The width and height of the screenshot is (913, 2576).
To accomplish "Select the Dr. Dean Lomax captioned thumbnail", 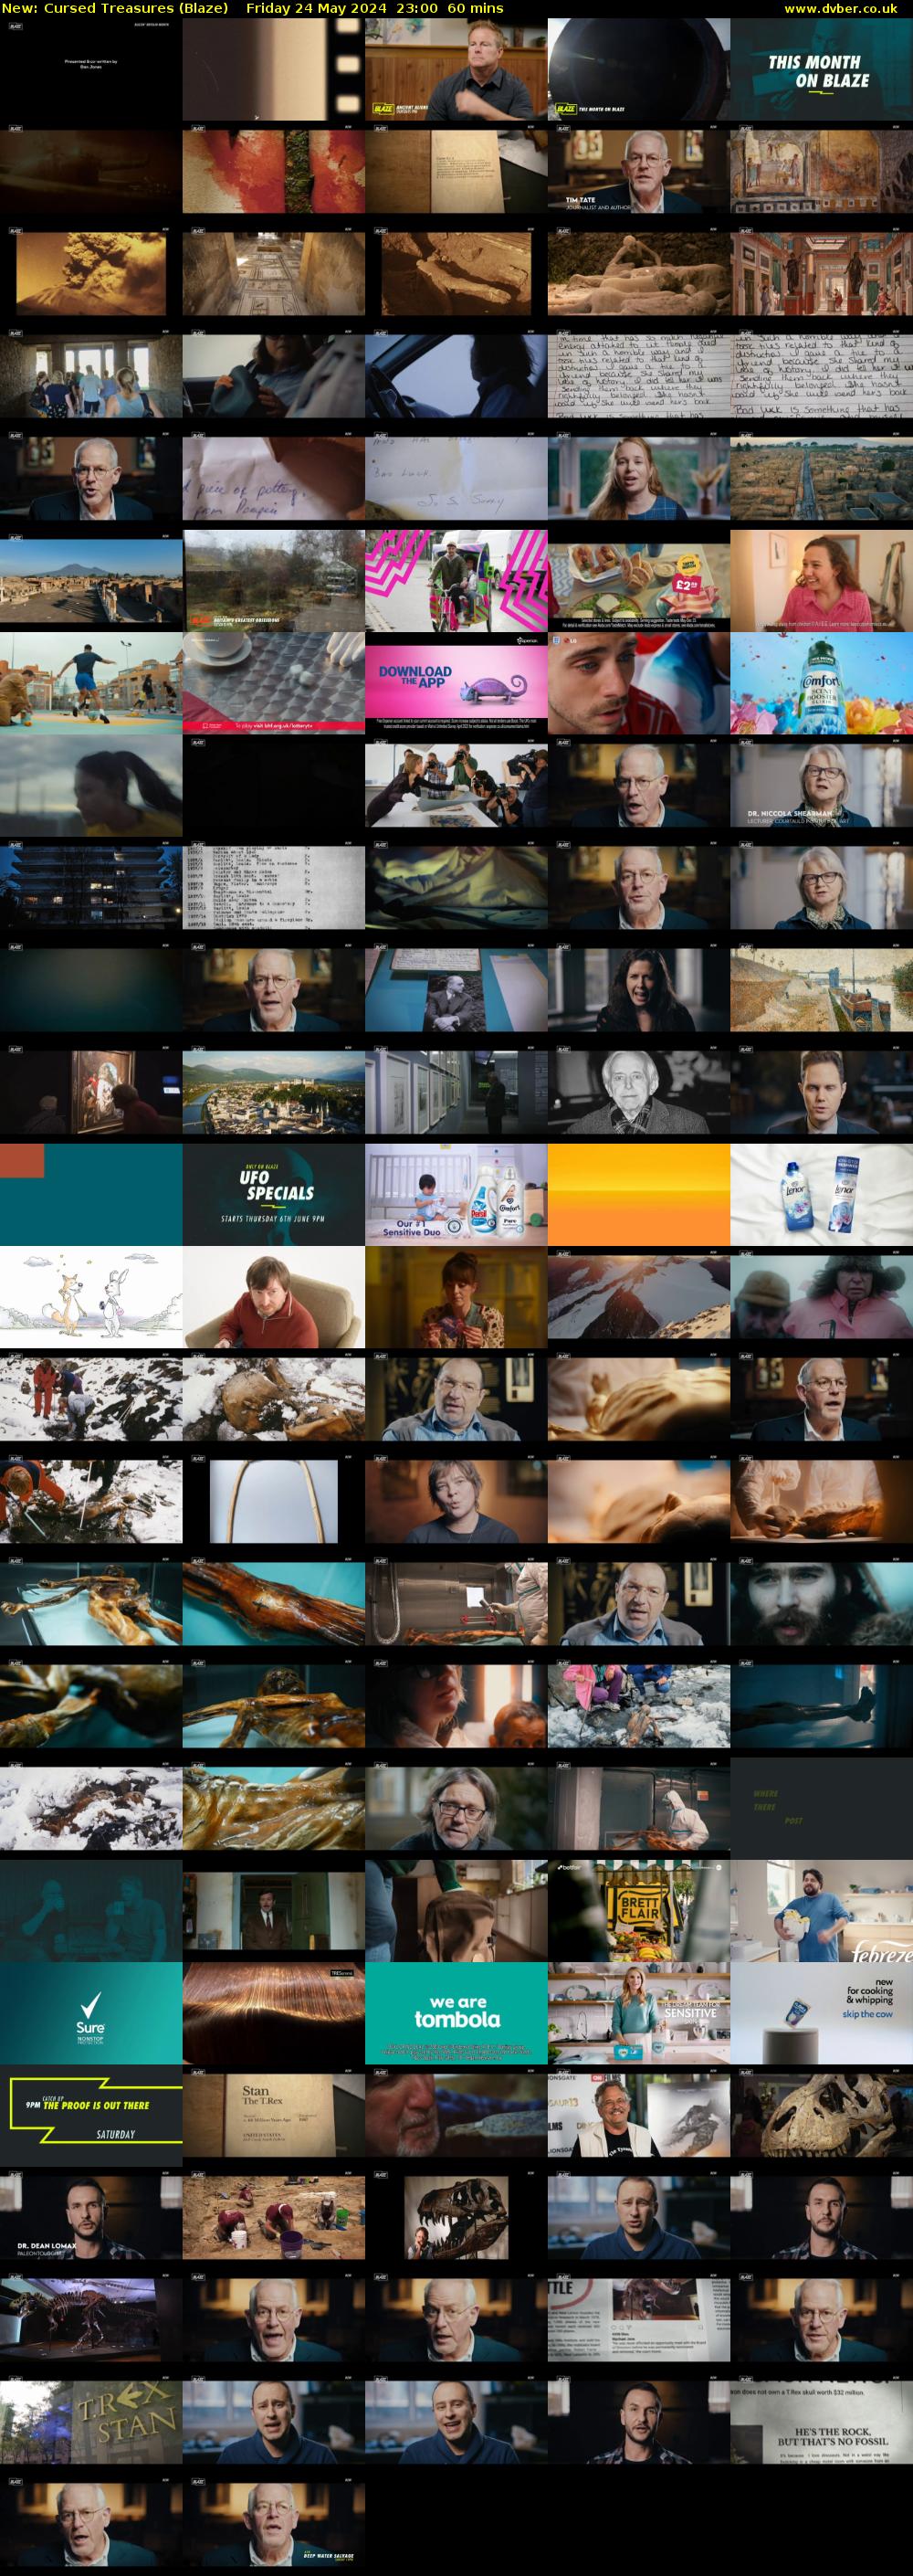I will [91, 2216].
